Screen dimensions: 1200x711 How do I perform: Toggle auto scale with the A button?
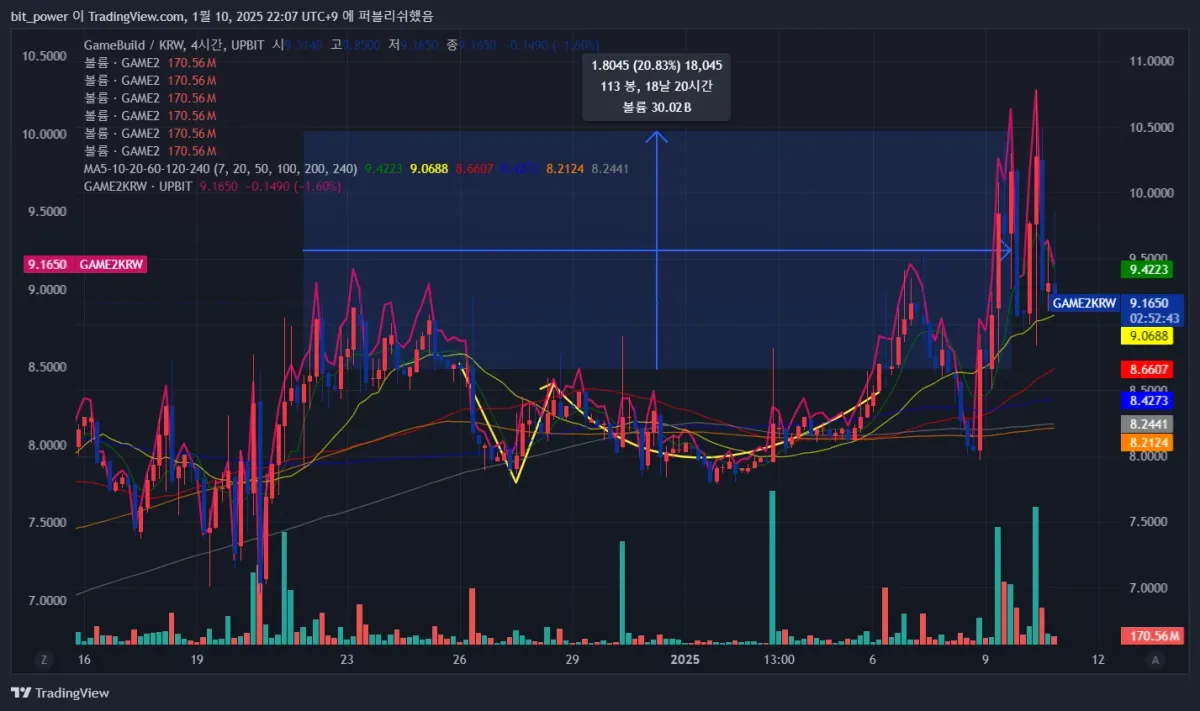[1155, 660]
